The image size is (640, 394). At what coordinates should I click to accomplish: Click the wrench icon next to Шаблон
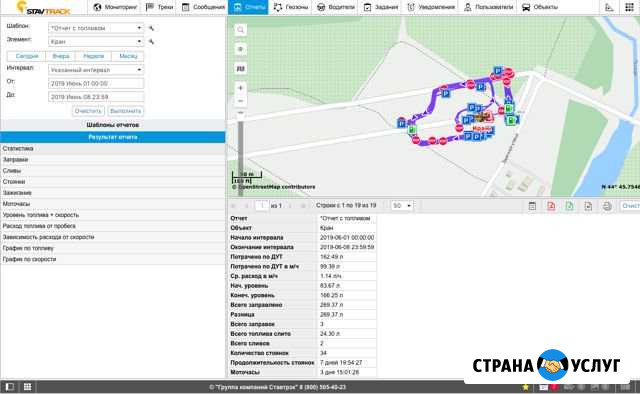tap(151, 28)
